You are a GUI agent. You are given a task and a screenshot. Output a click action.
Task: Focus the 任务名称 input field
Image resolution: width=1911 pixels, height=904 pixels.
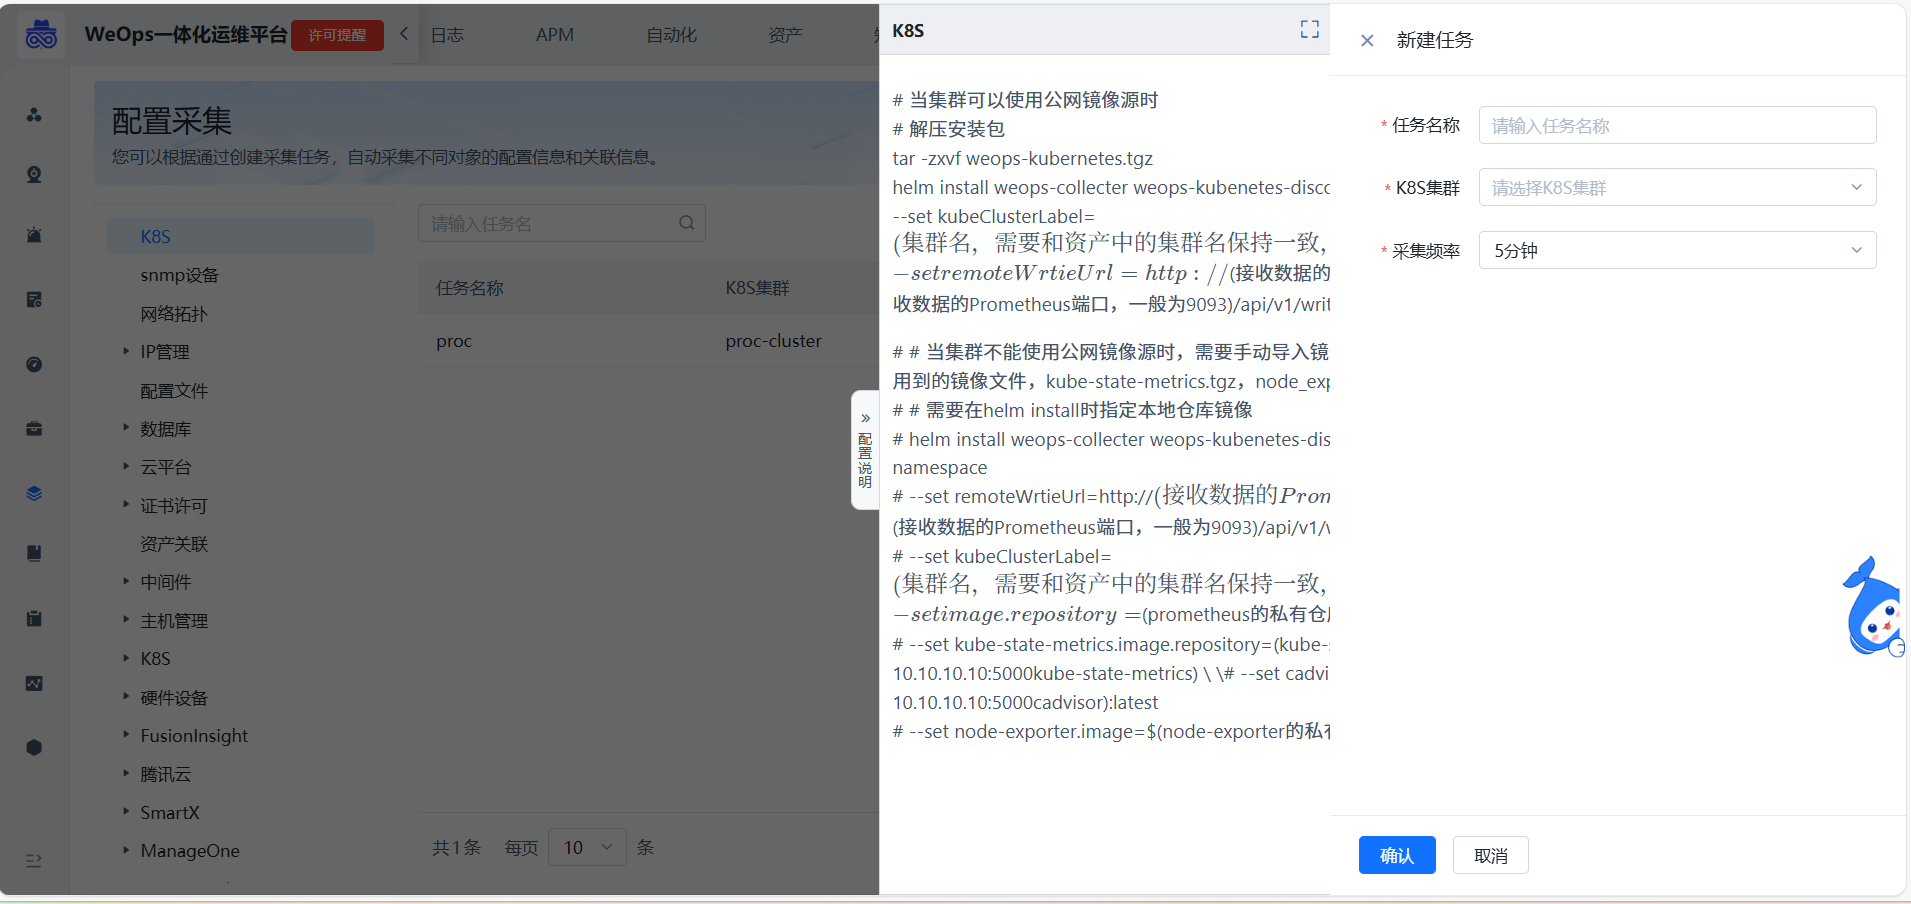point(1676,126)
